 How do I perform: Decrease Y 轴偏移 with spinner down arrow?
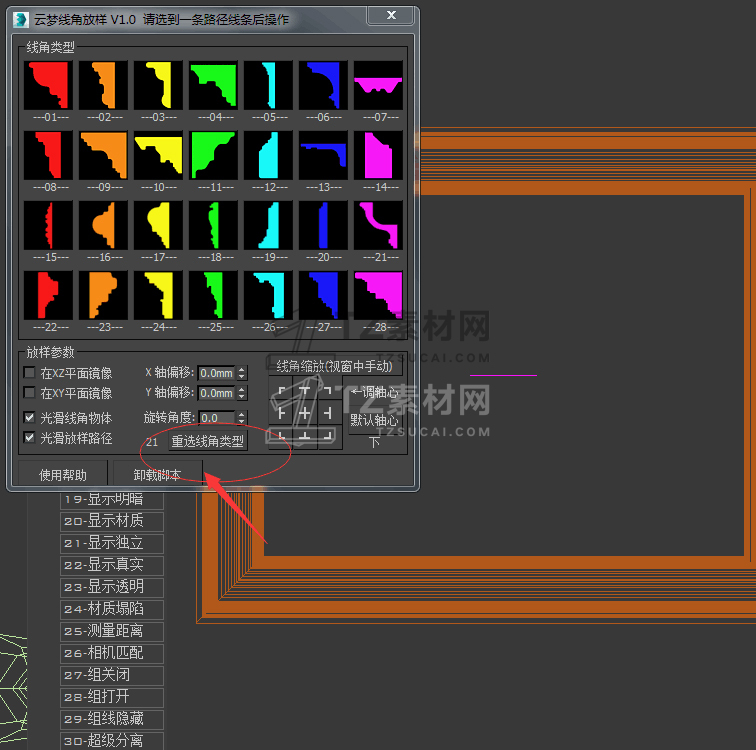tap(242, 397)
